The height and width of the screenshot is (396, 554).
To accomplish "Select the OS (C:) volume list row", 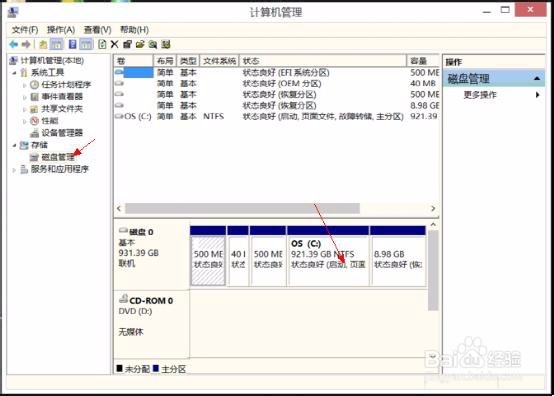I will point(277,116).
